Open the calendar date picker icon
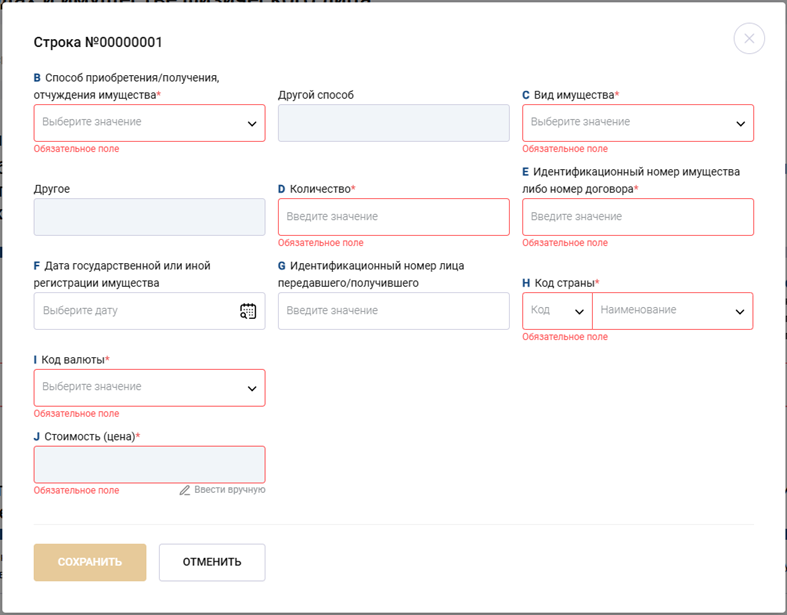Image resolution: width=787 pixels, height=615 pixels. pyautogui.click(x=248, y=311)
